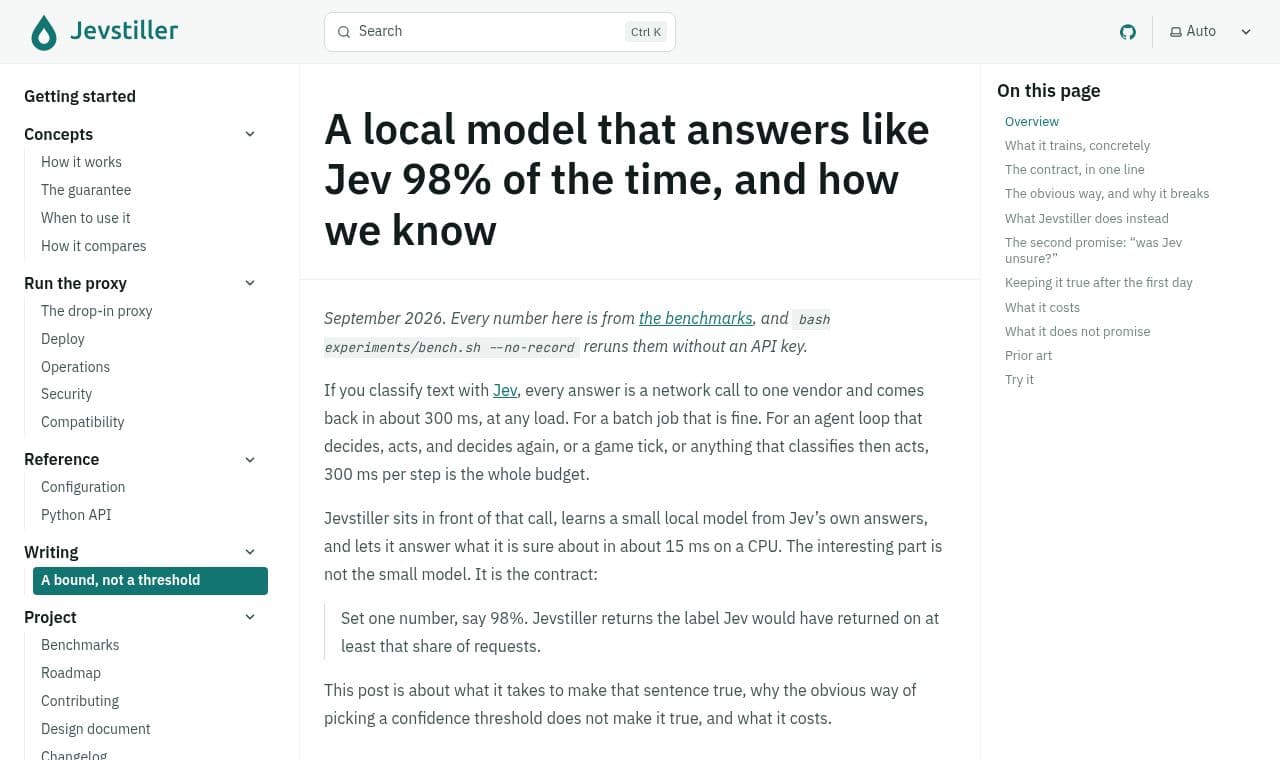Viewport: 1280px width, 760px height.
Task: Jump to What it trains, concretely
Action: pos(1078,145)
